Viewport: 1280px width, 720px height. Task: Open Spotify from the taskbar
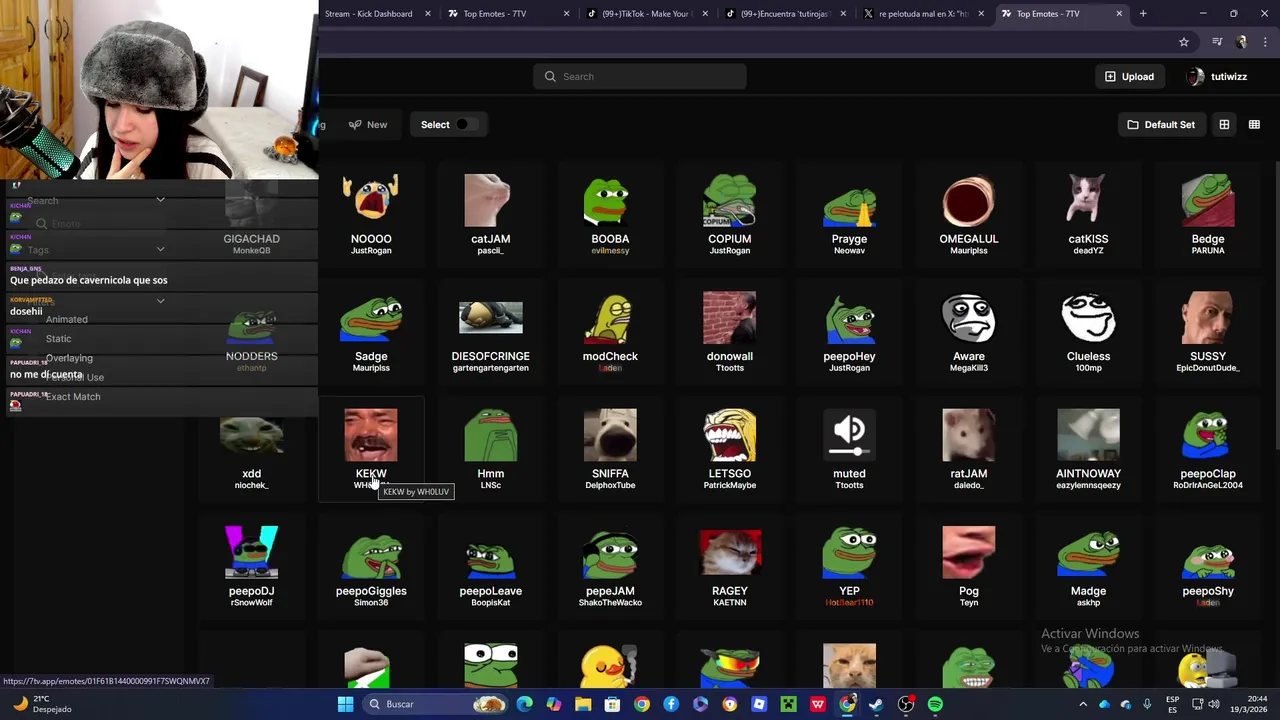[935, 704]
